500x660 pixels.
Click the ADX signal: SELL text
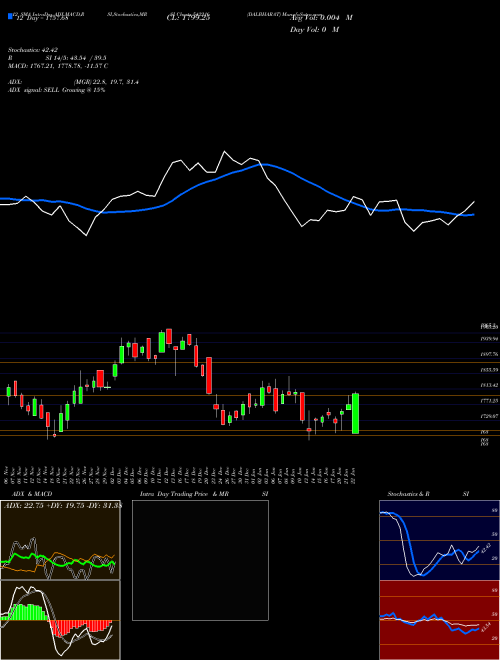point(56,90)
